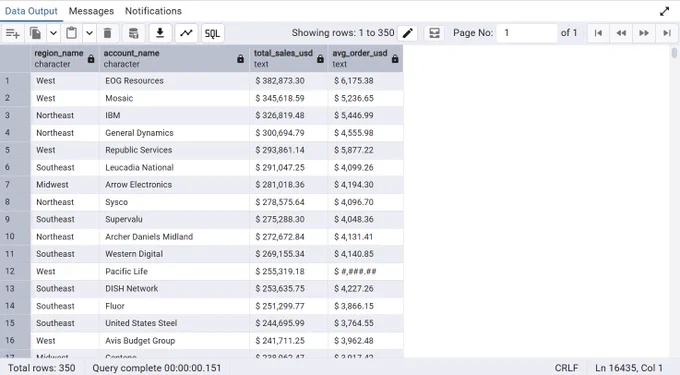Screen dimensions: 680x375
Task: Click the Mosaic account cell
Action: (175, 98)
